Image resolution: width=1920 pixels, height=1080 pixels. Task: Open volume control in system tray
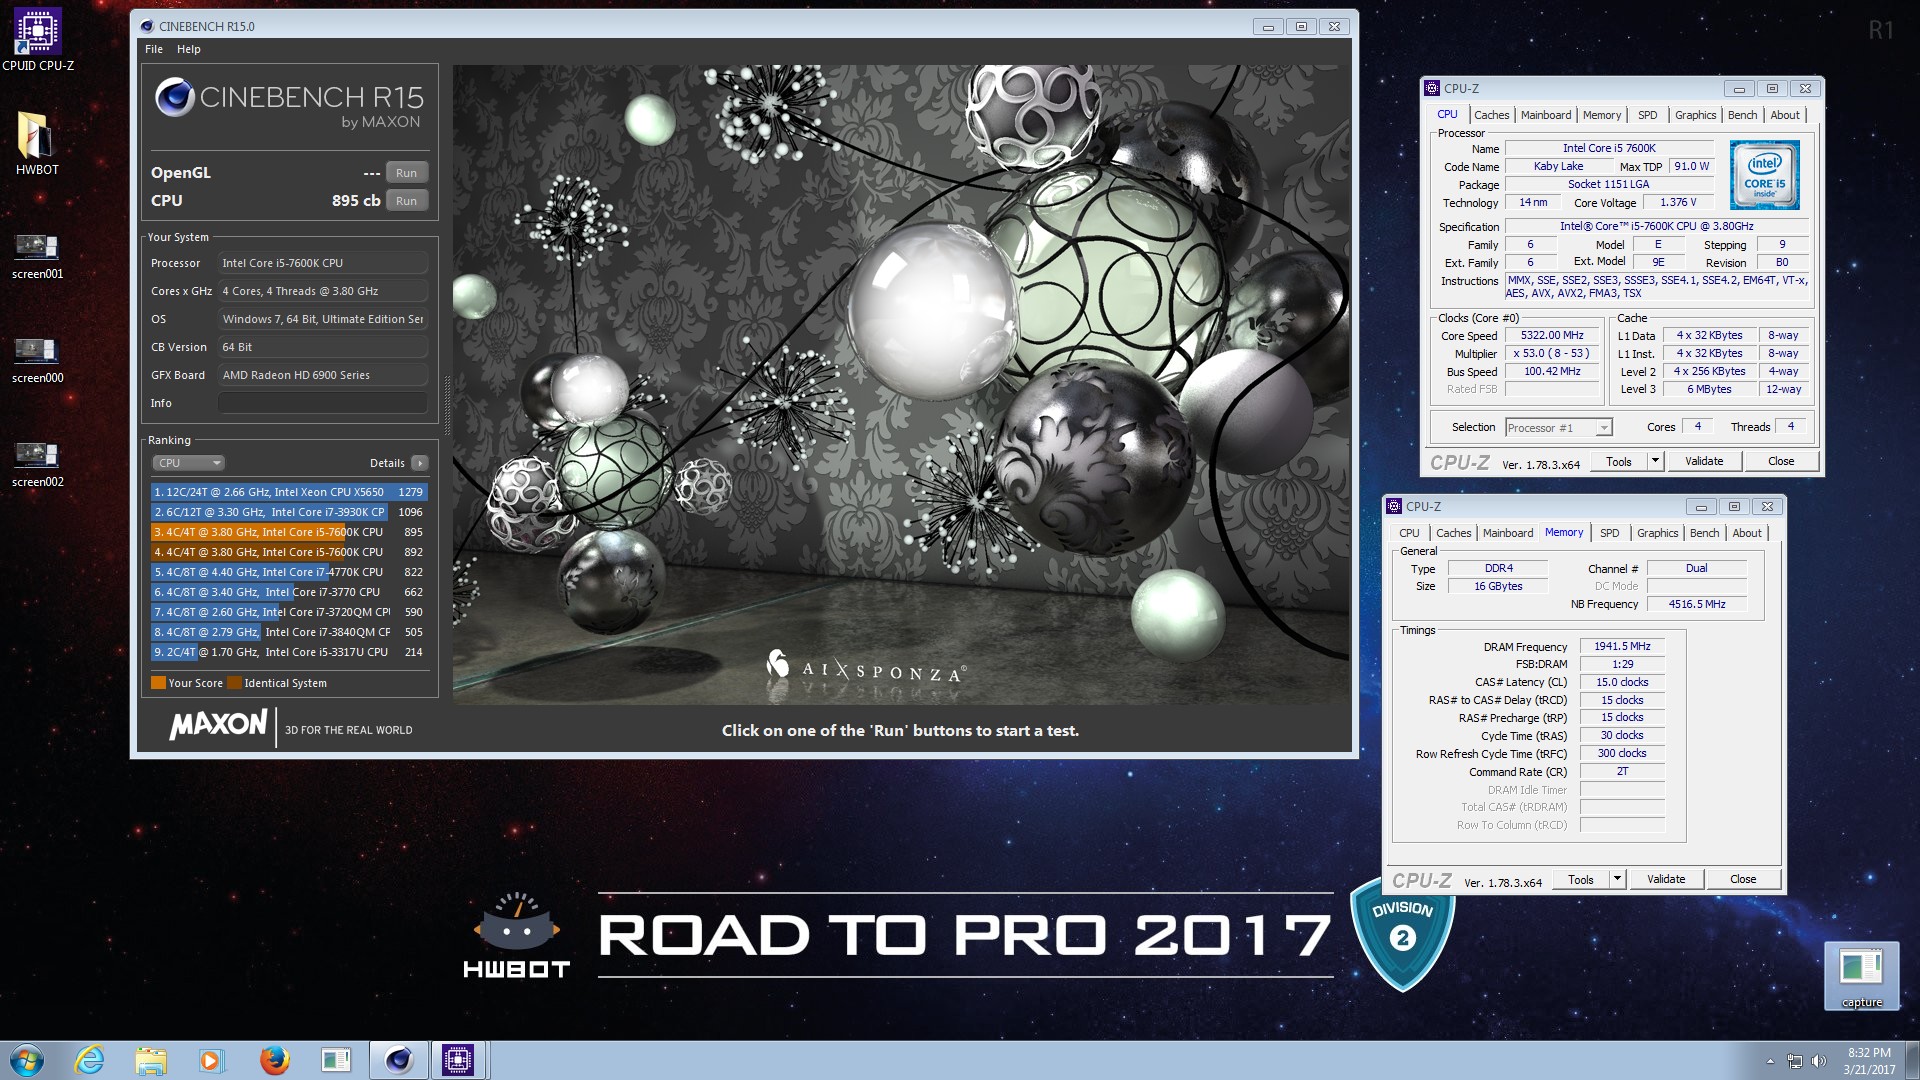1819,1061
